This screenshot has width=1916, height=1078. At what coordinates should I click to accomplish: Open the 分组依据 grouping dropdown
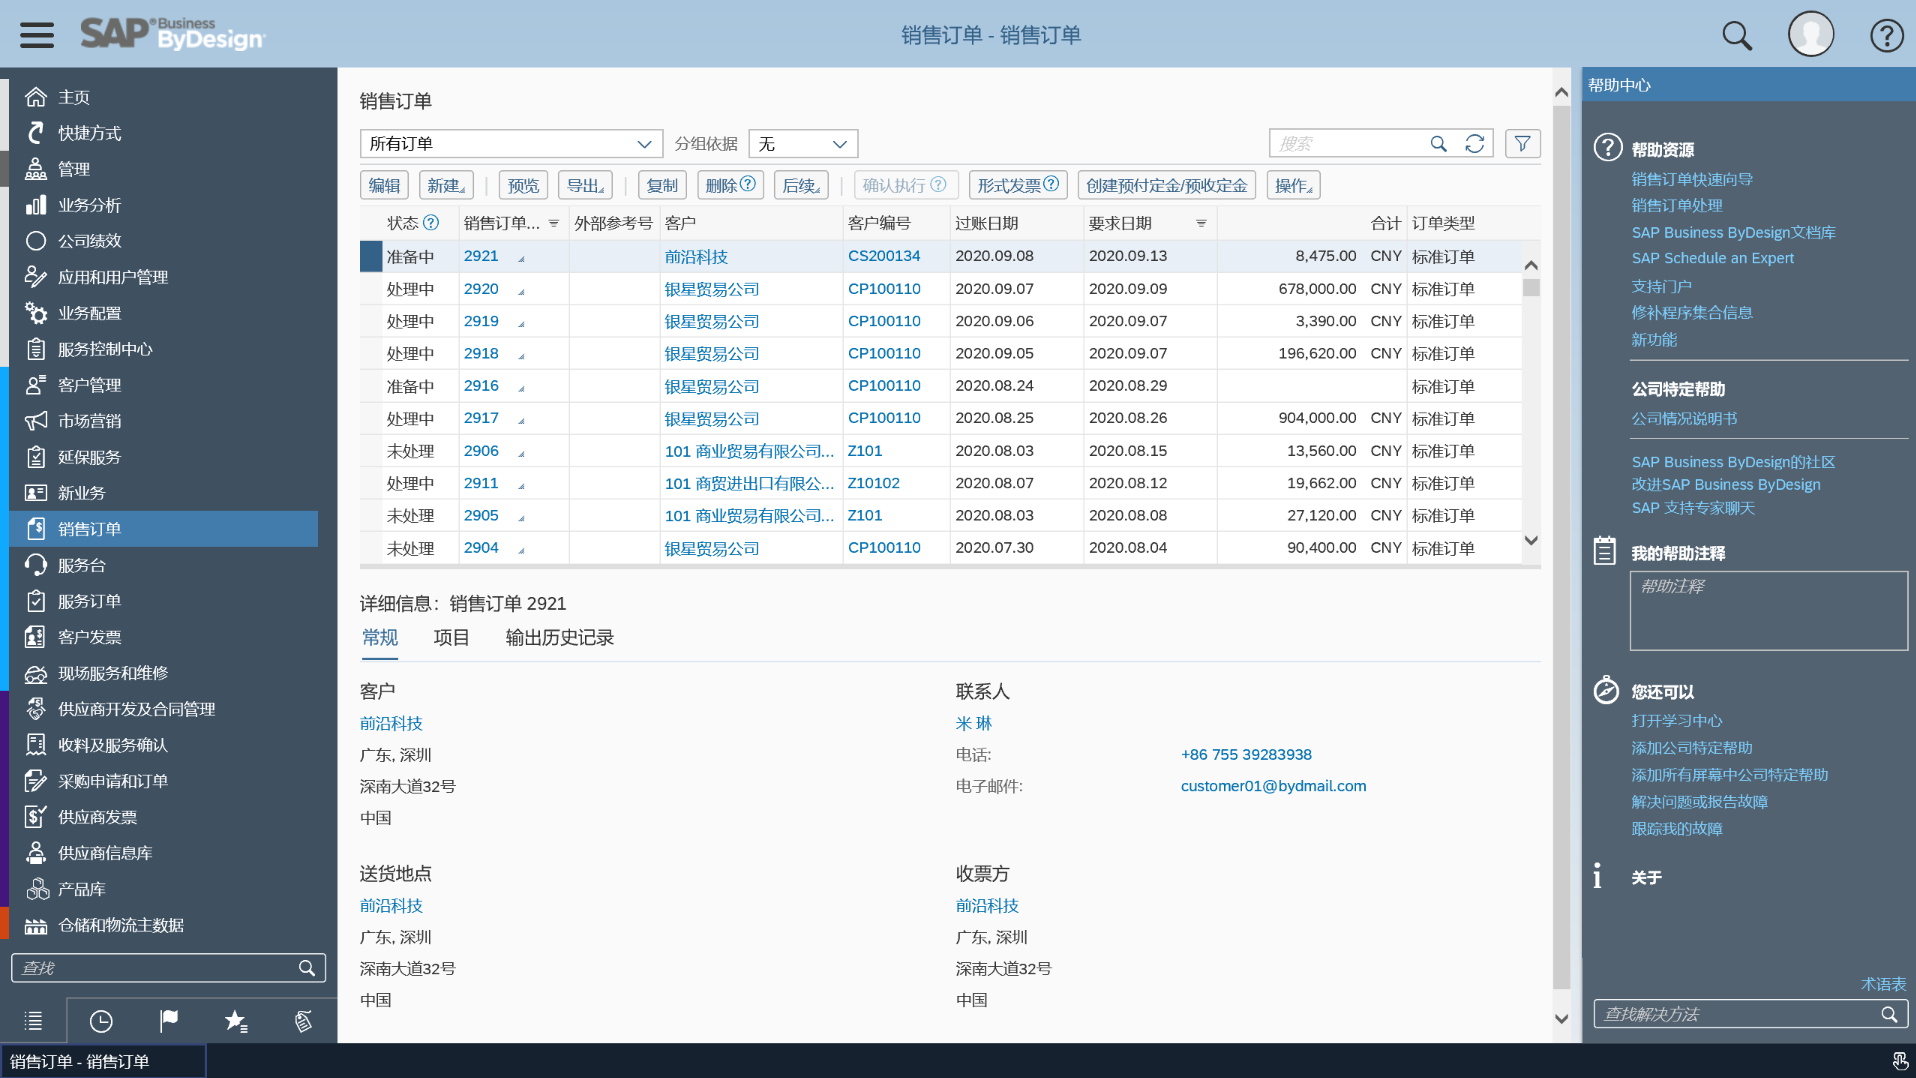pos(803,143)
